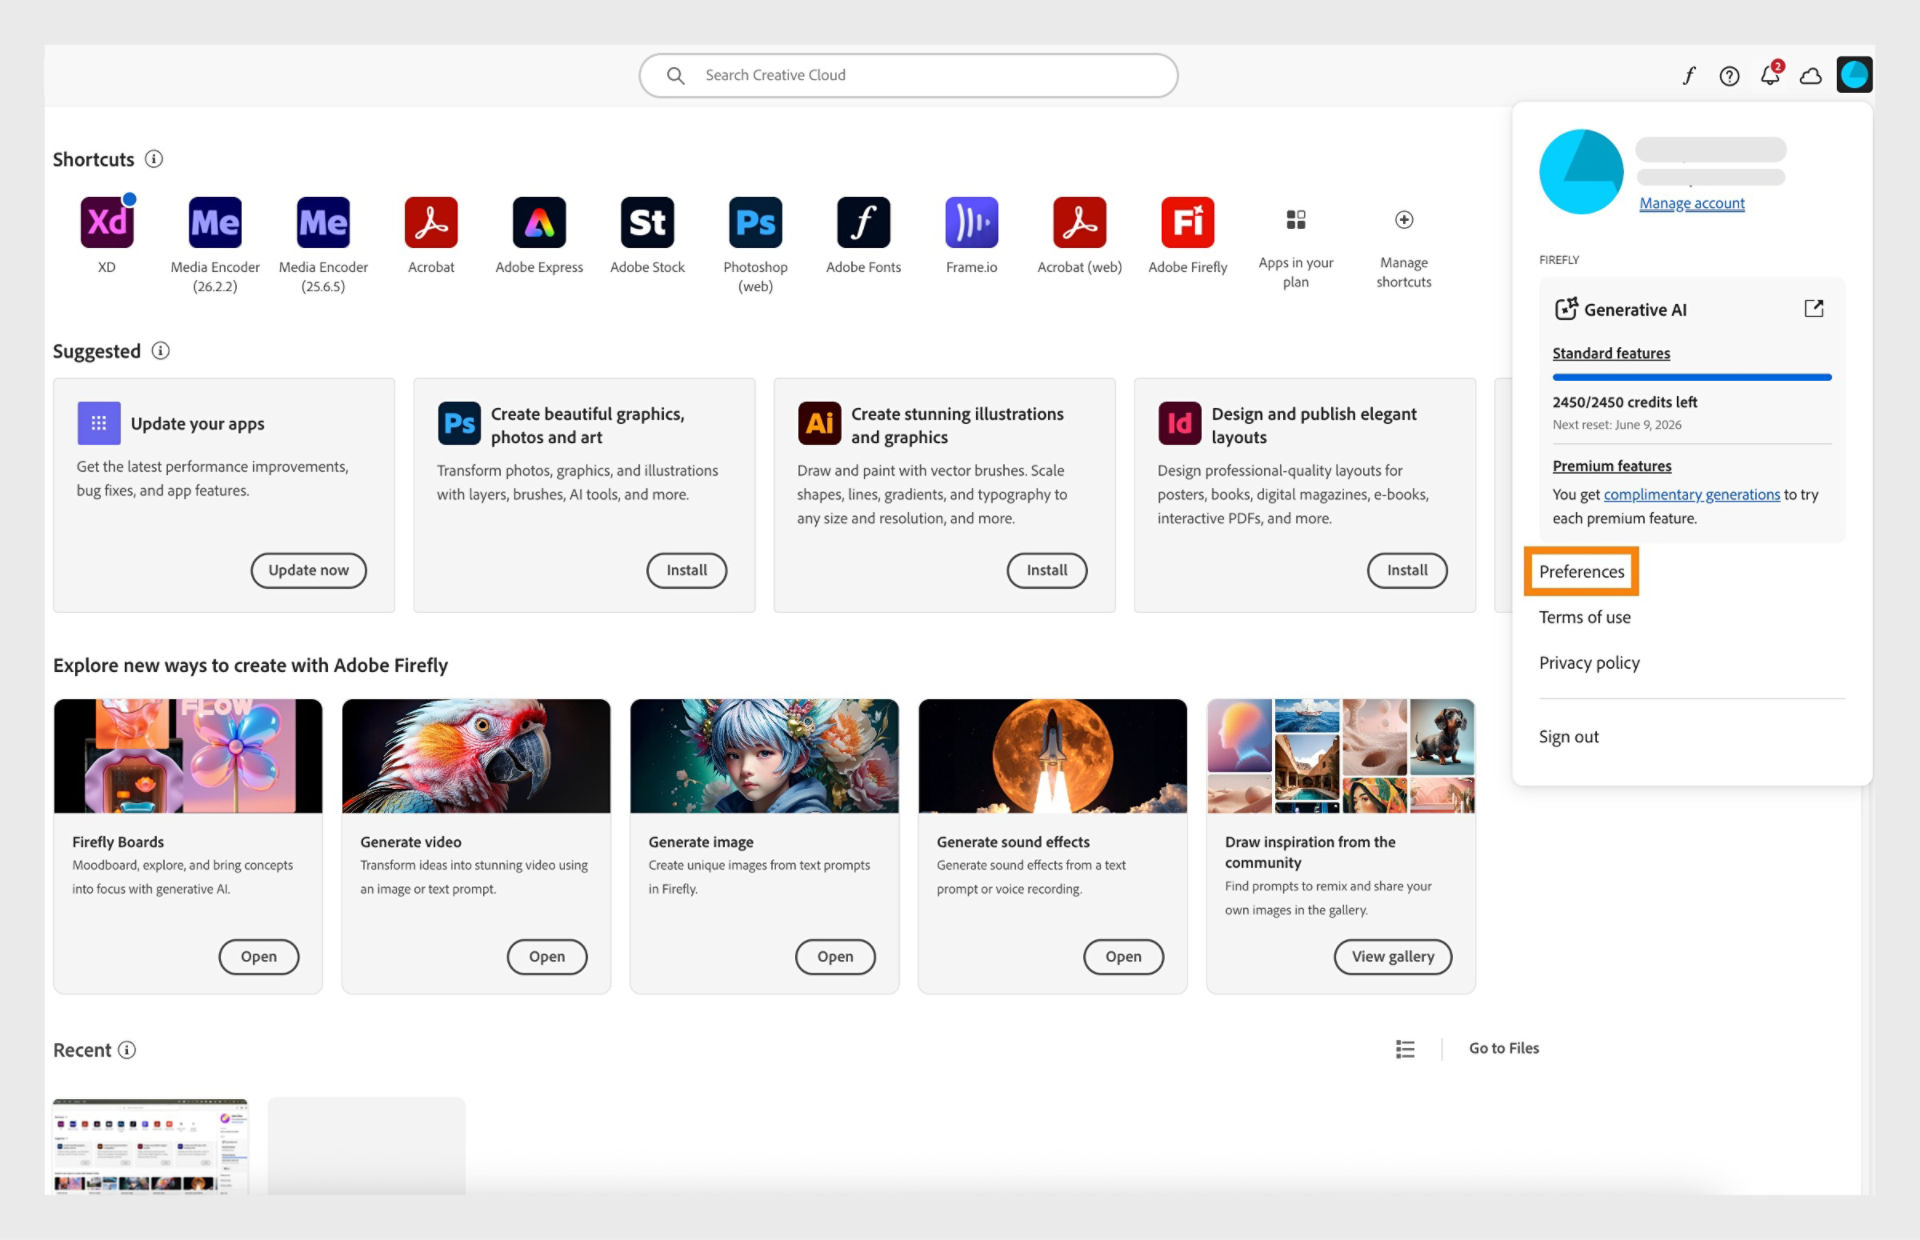This screenshot has height=1240, width=1920.
Task: Open Generate sound effects
Action: click(x=1123, y=957)
